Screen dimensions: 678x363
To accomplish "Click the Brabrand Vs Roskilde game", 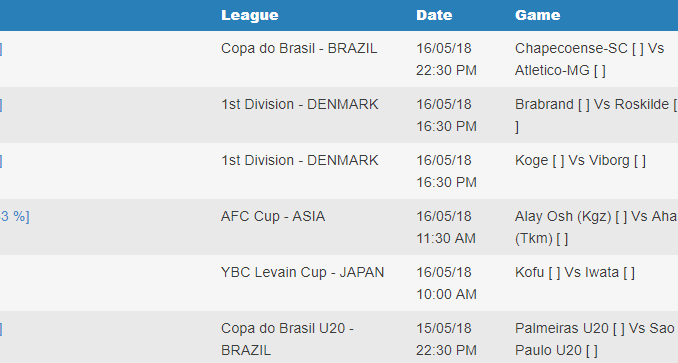I will point(596,115).
